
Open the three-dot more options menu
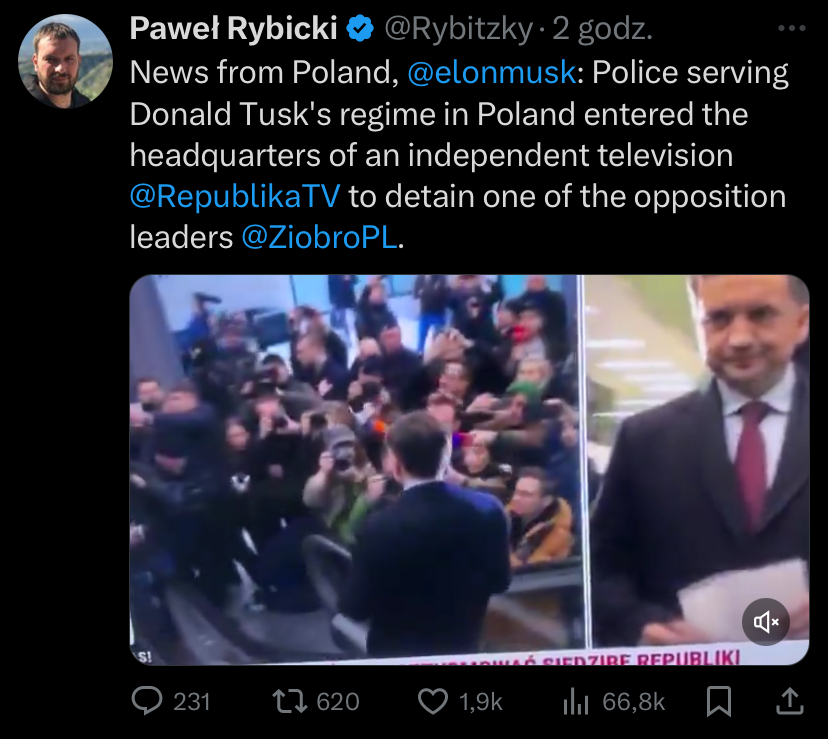tap(792, 29)
